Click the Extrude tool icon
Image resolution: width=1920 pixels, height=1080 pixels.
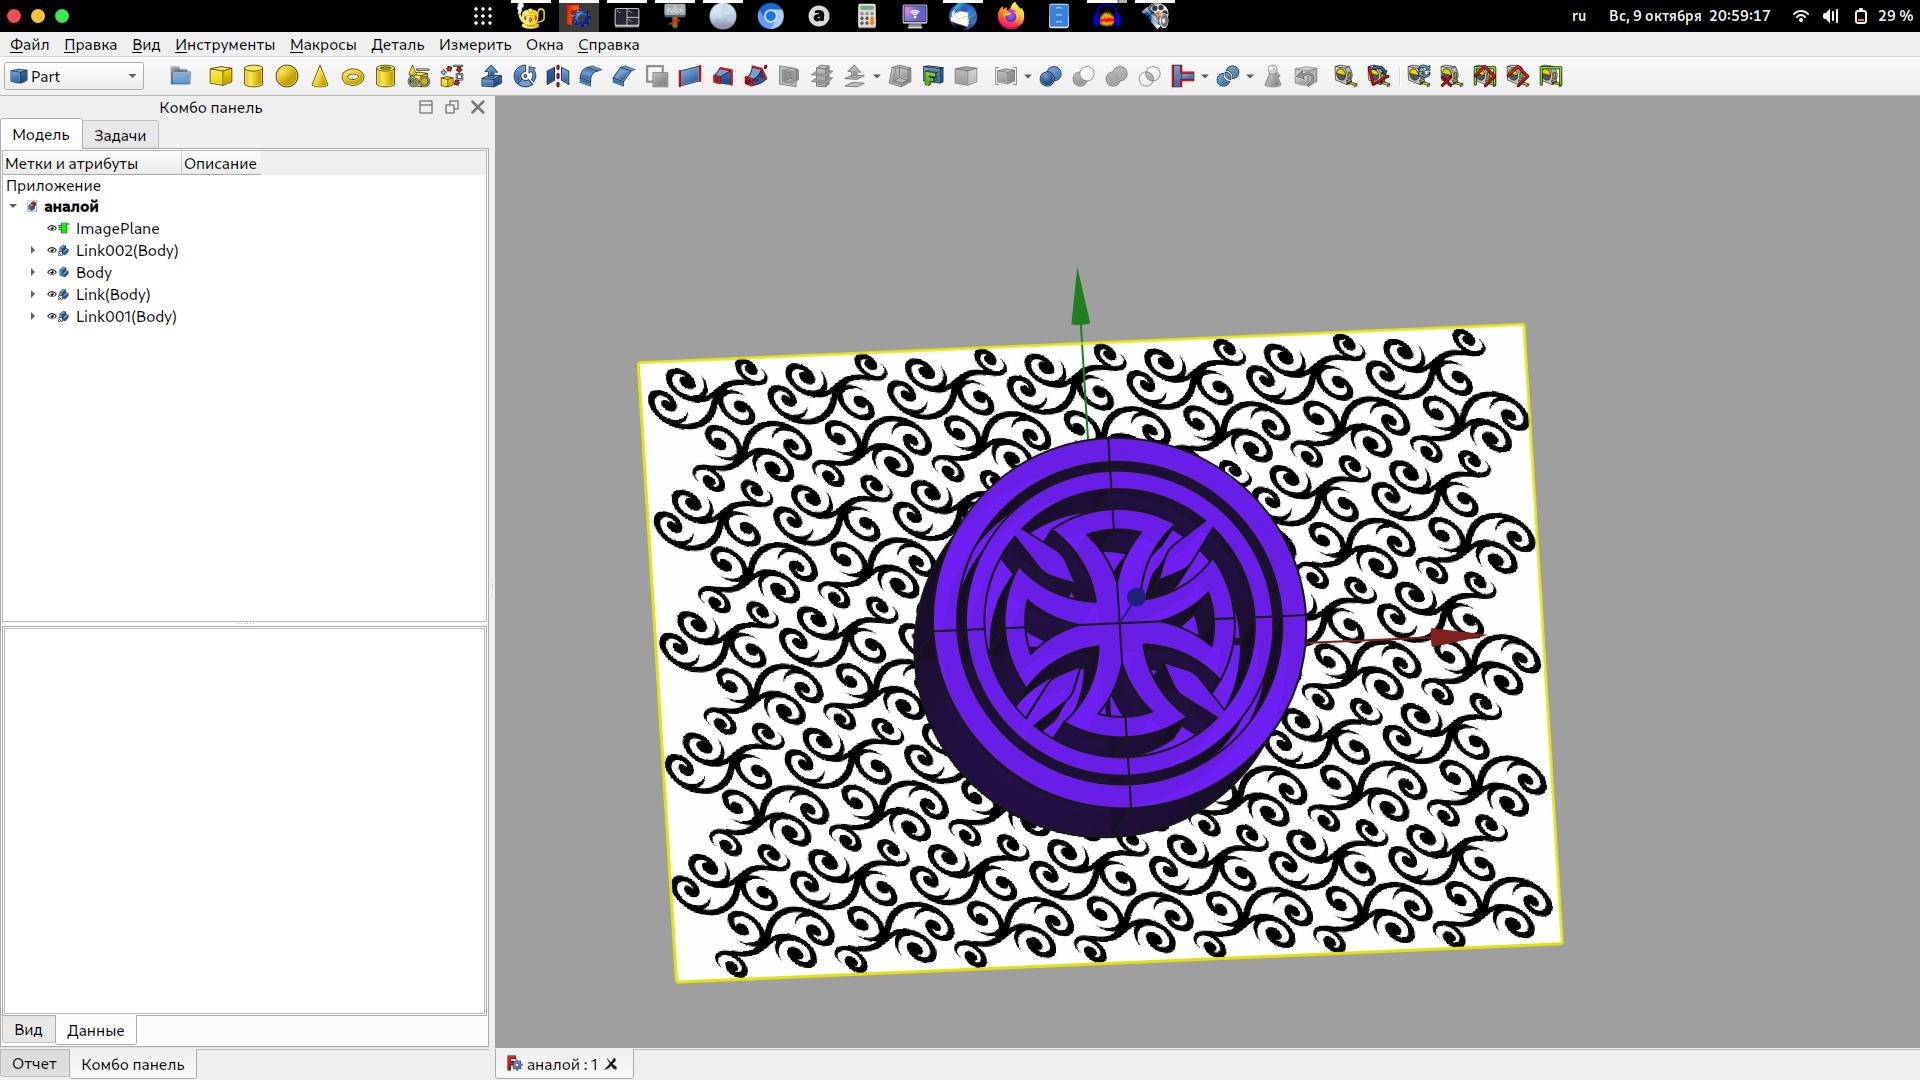point(491,76)
